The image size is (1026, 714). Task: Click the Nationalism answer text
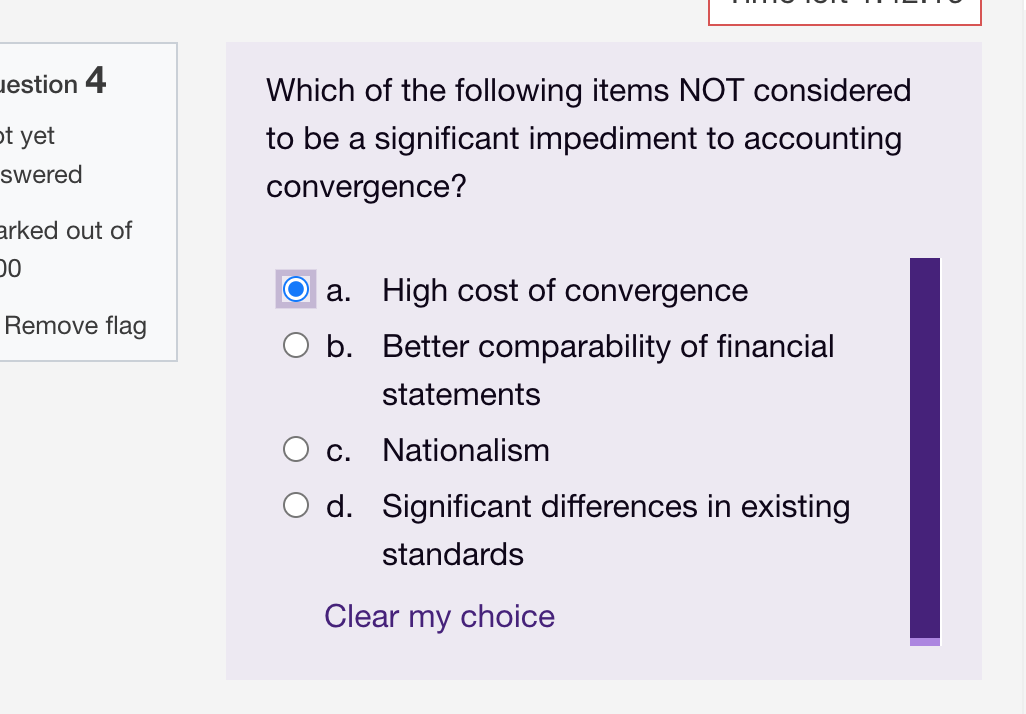point(466,450)
